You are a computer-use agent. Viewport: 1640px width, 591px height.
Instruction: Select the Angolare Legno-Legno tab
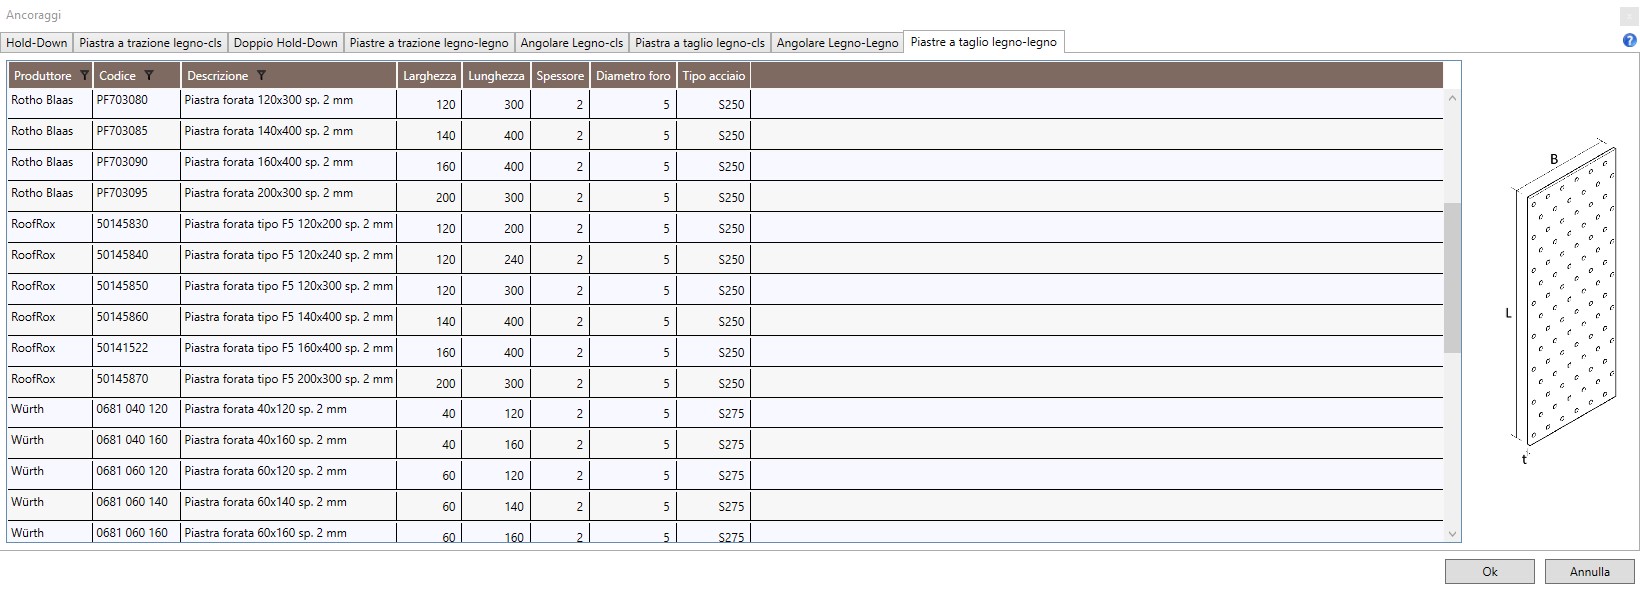(837, 43)
